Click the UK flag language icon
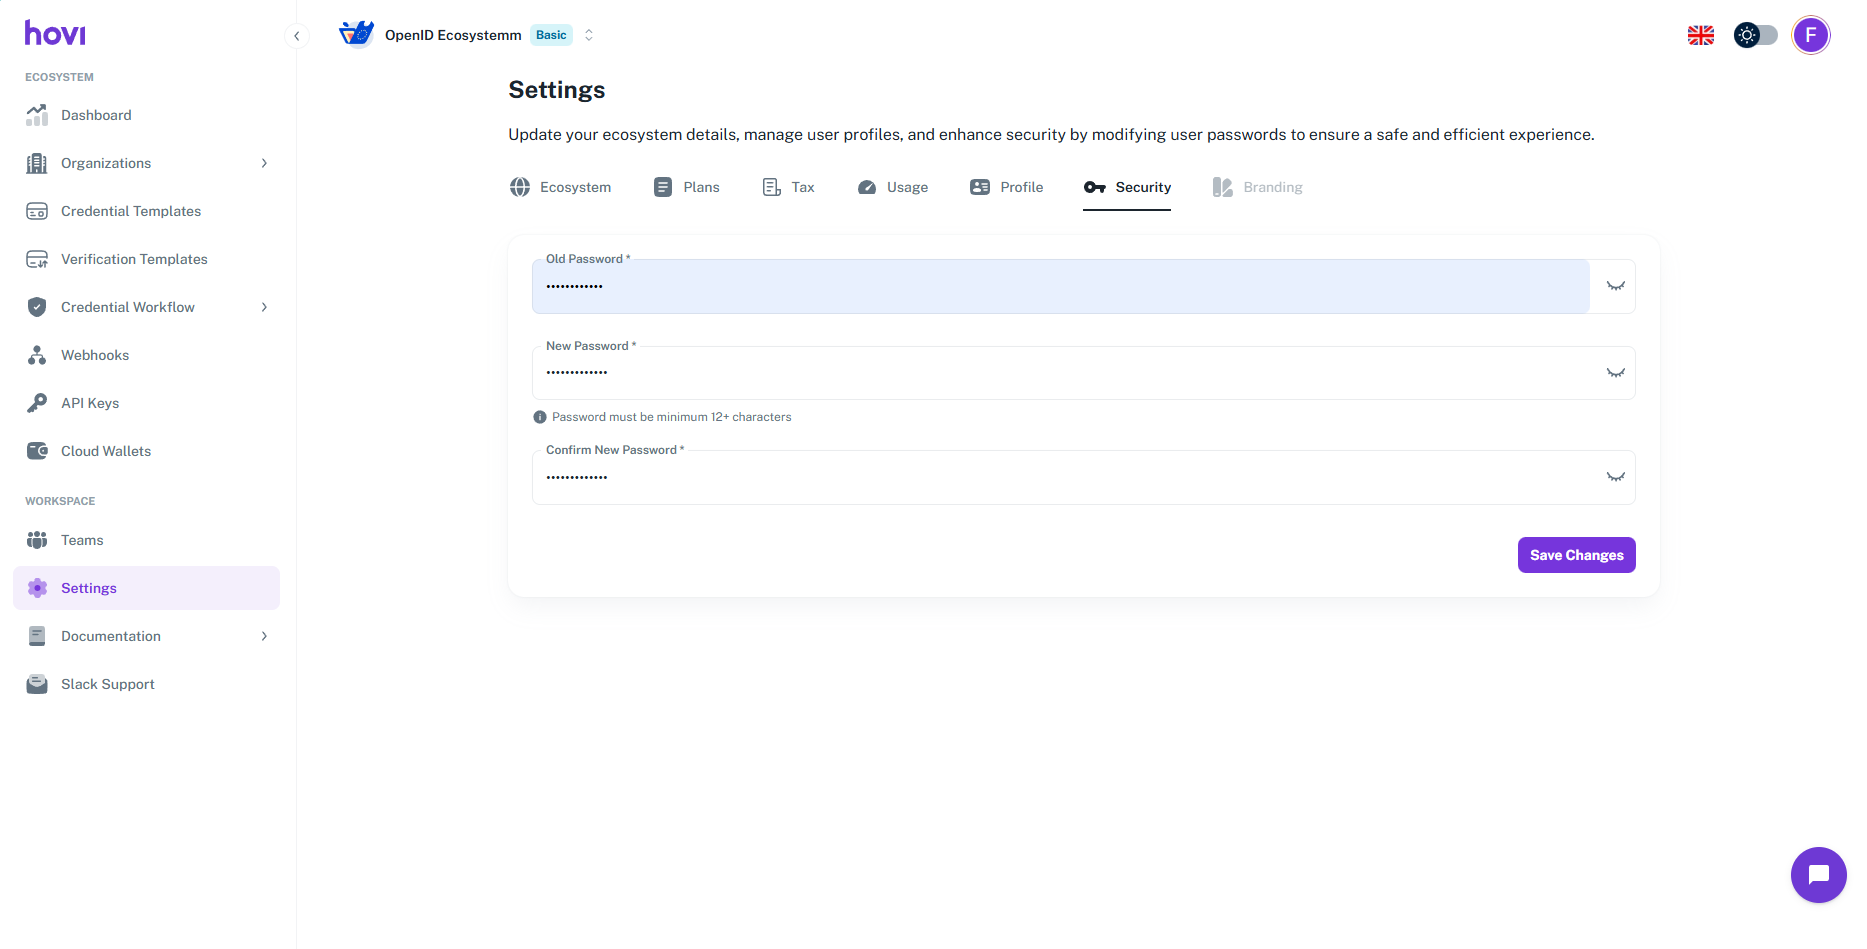1867x949 pixels. (1700, 35)
